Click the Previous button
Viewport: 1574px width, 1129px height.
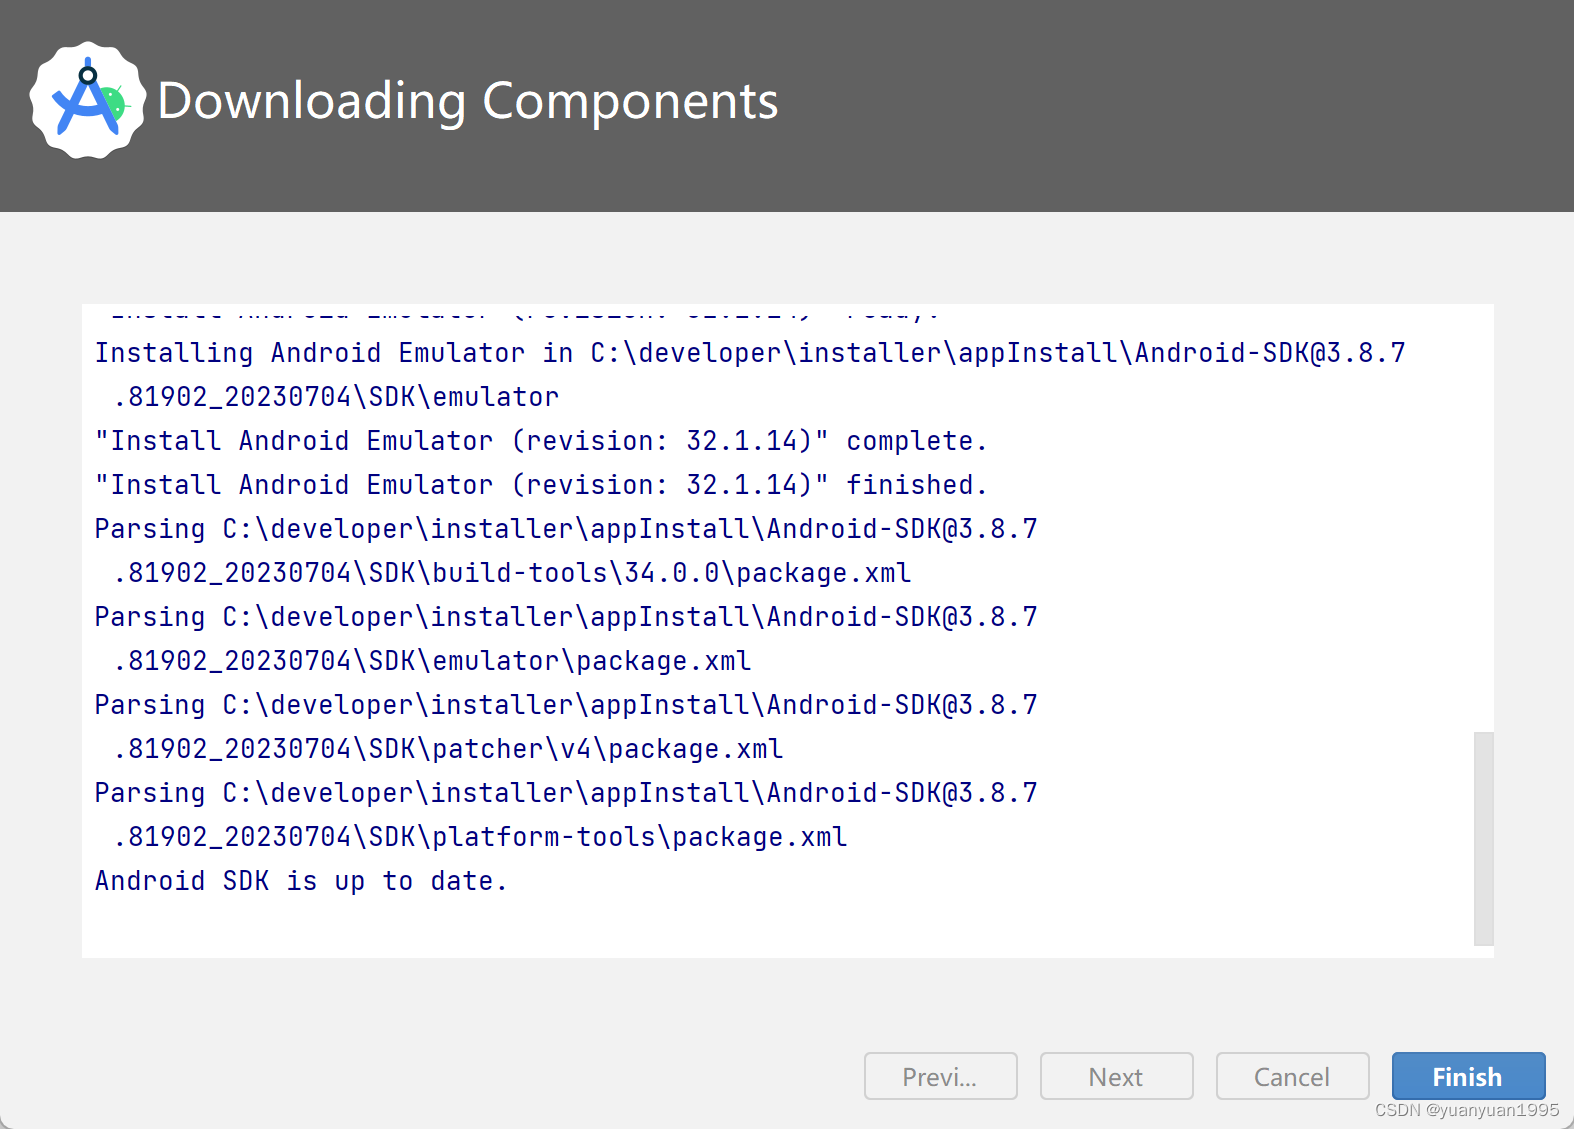coord(940,1076)
